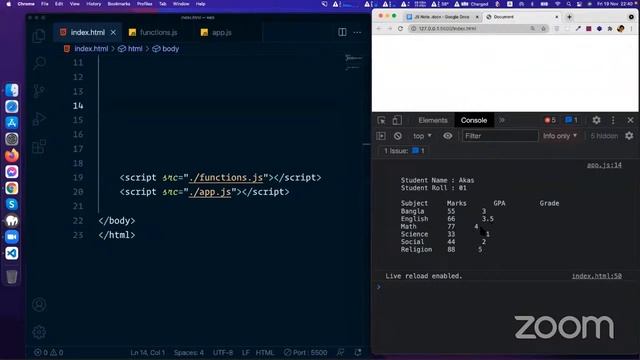Open the Extensions icon in activity bar
The width and height of the screenshot is (640, 360).
pyautogui.click(x=39, y=146)
